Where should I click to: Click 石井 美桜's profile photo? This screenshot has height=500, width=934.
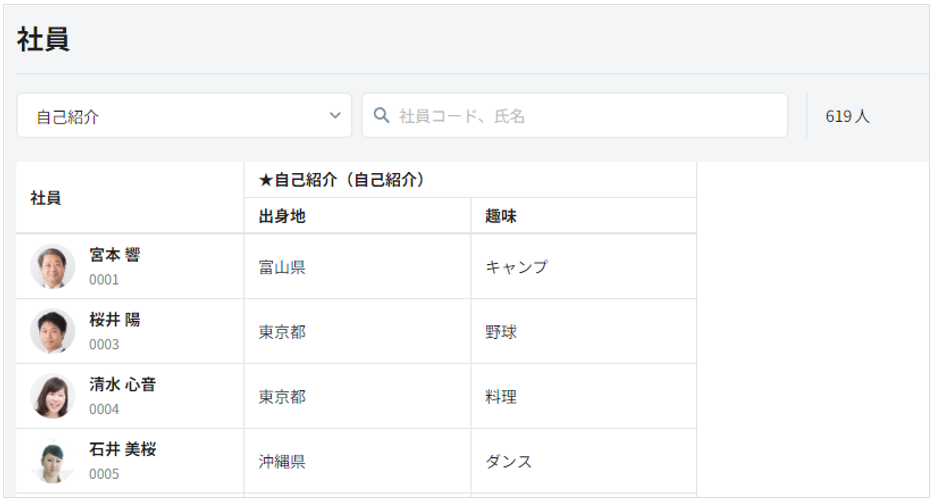[x=52, y=462]
